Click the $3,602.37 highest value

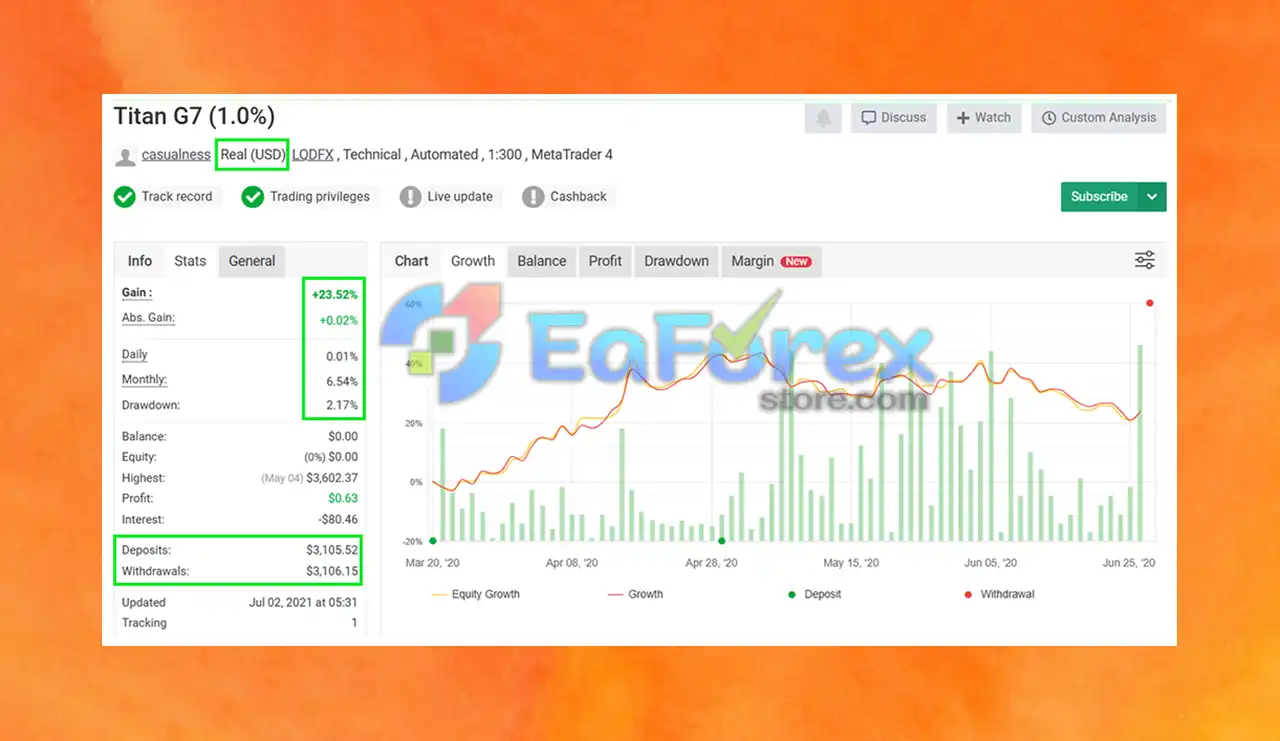point(332,478)
